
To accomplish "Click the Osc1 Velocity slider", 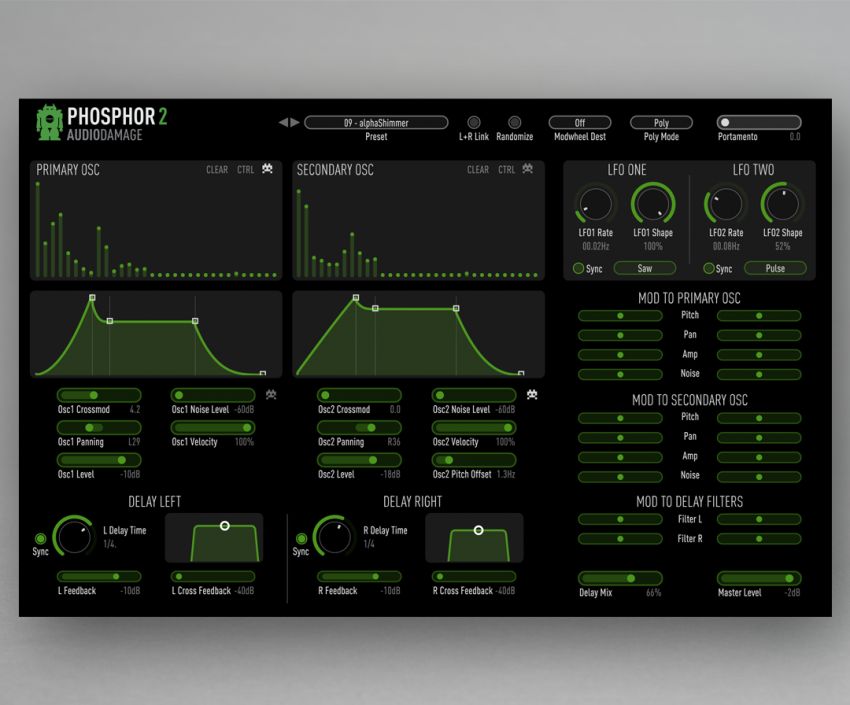I will point(213,428).
